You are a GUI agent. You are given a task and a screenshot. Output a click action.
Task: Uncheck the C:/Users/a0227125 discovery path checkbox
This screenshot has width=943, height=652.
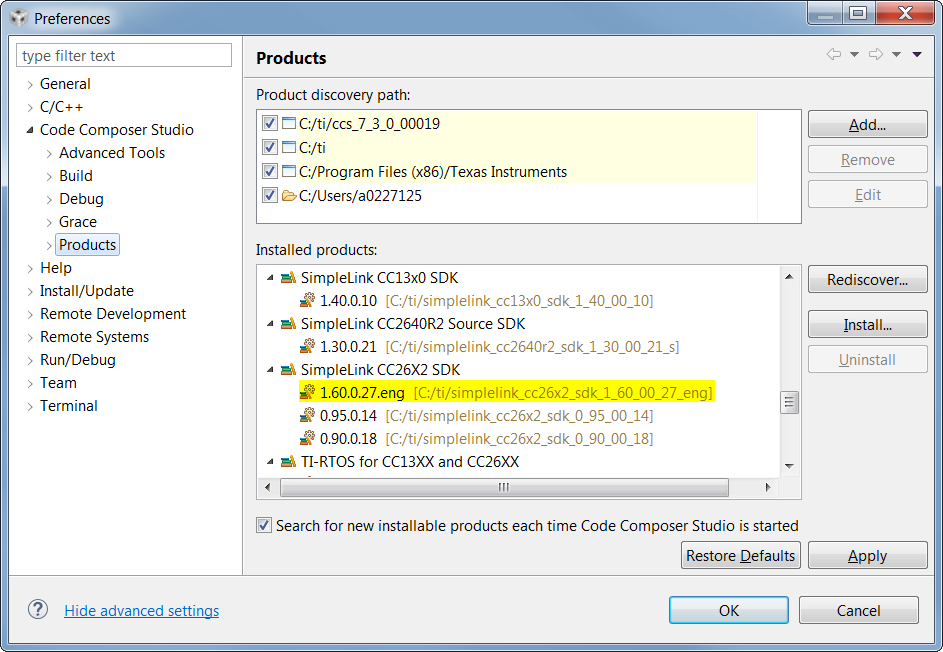coord(269,195)
